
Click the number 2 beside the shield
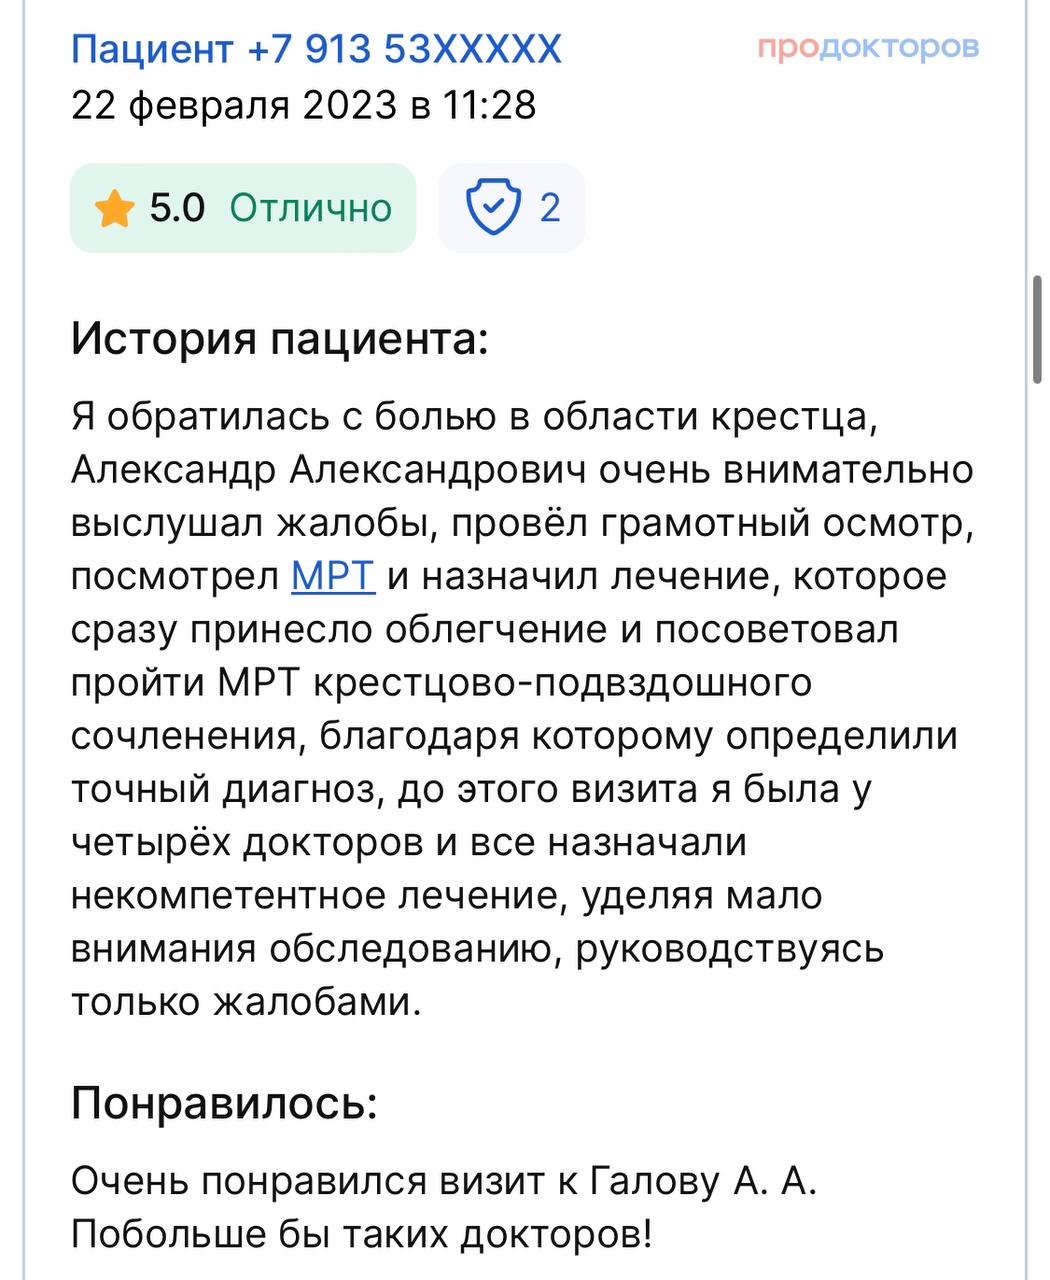pos(550,208)
